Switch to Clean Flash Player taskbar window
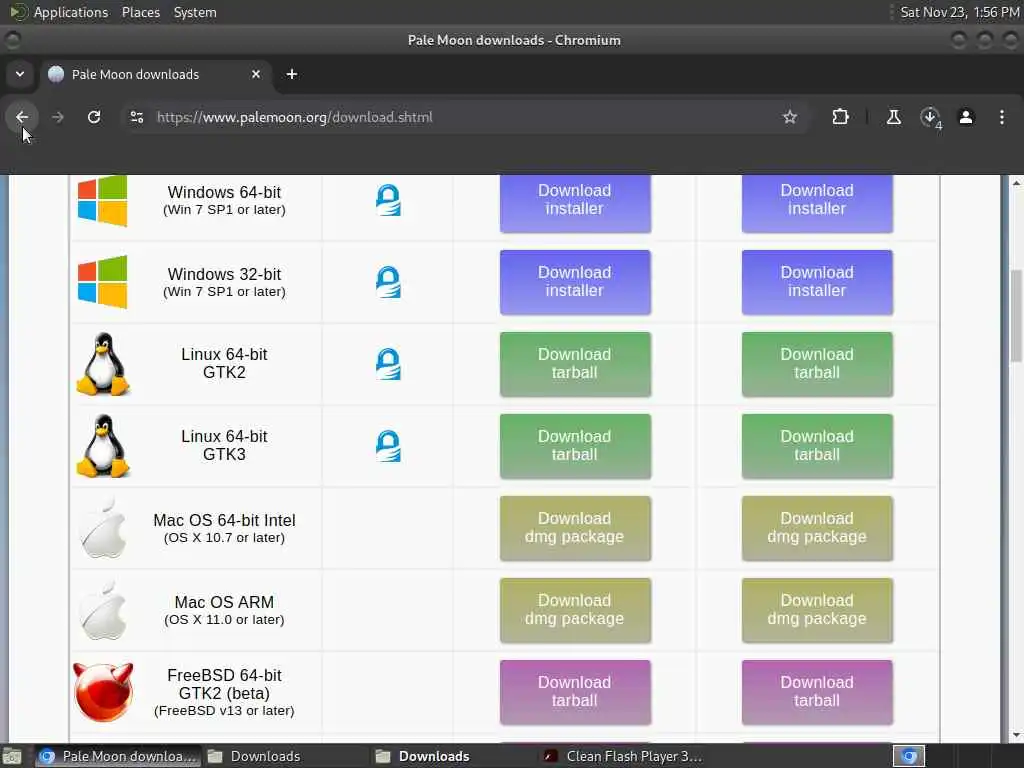Image resolution: width=1024 pixels, height=768 pixels. pos(622,756)
